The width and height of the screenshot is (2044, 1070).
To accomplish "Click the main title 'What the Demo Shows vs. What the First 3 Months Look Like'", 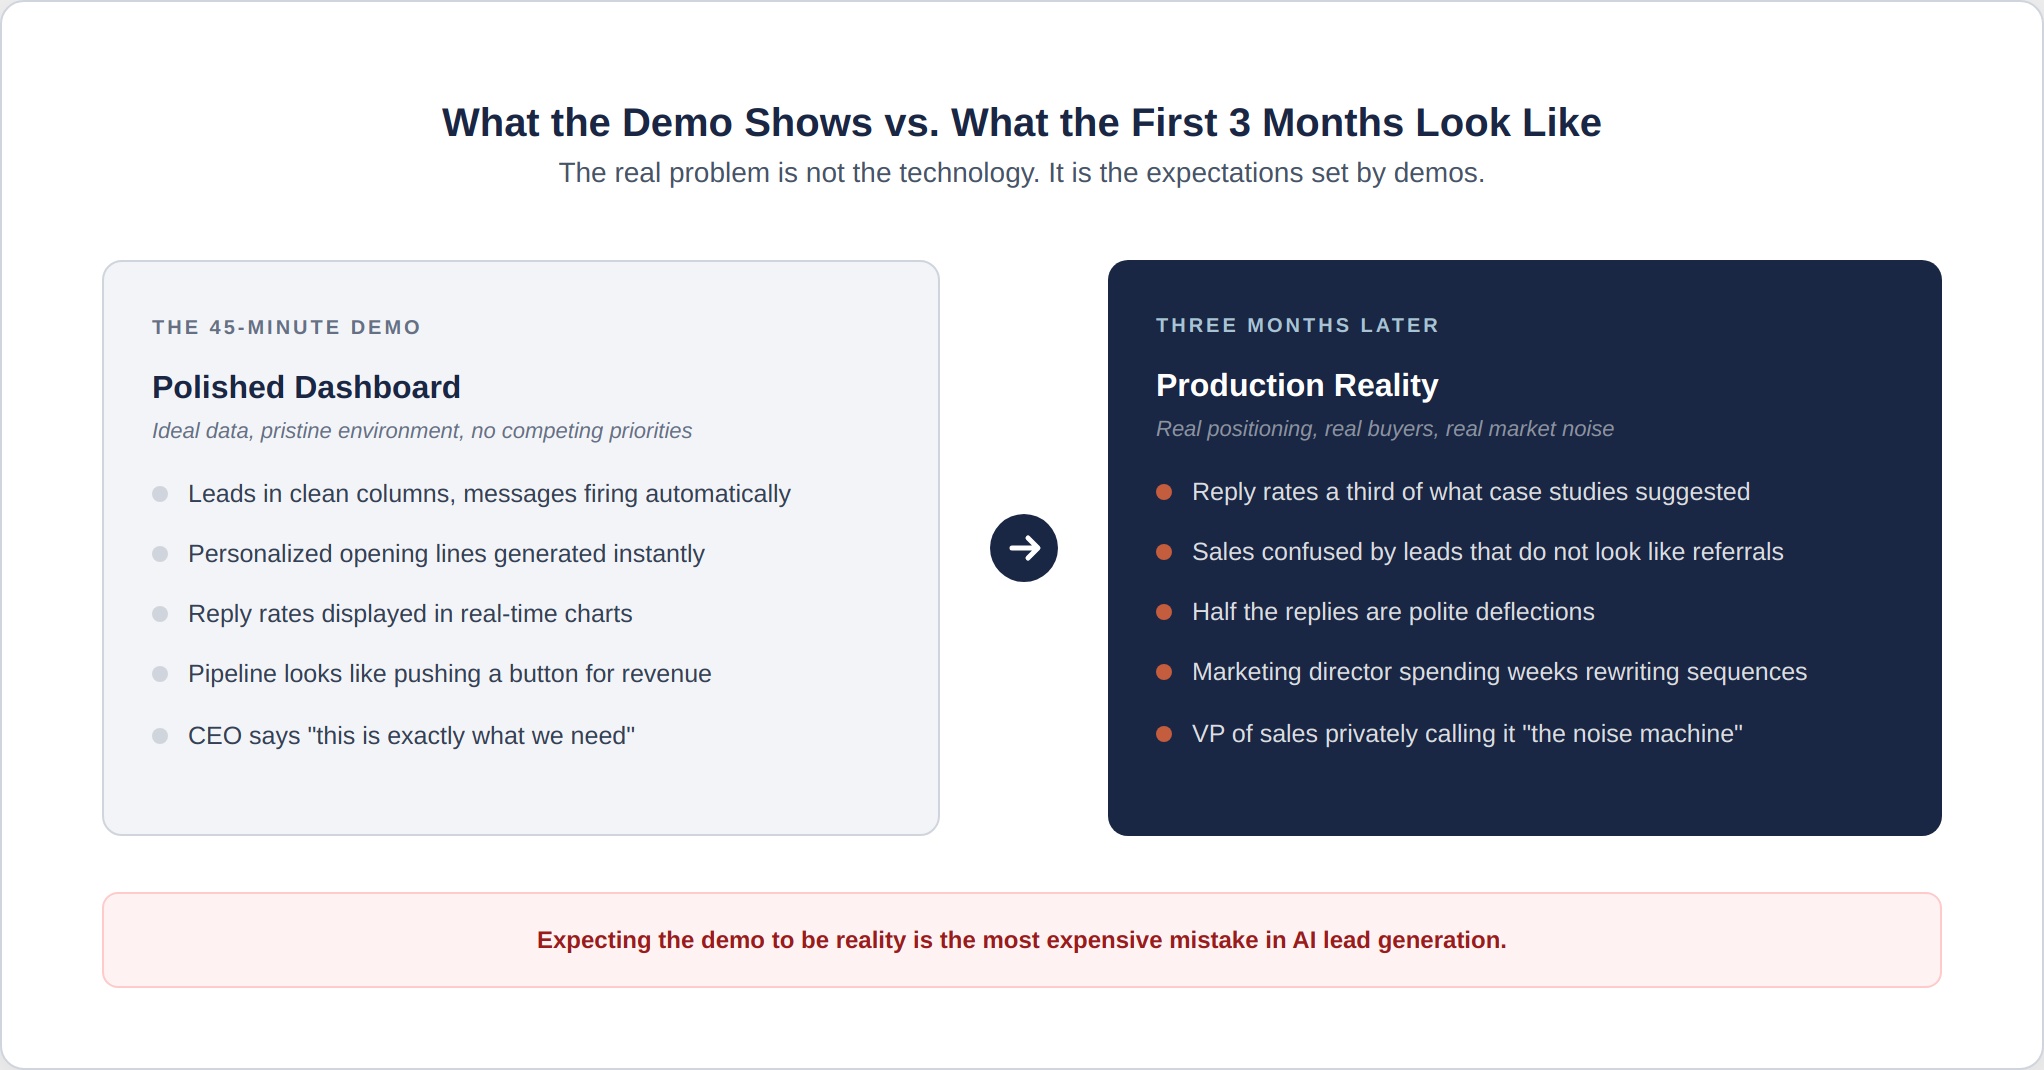I will click(1021, 122).
